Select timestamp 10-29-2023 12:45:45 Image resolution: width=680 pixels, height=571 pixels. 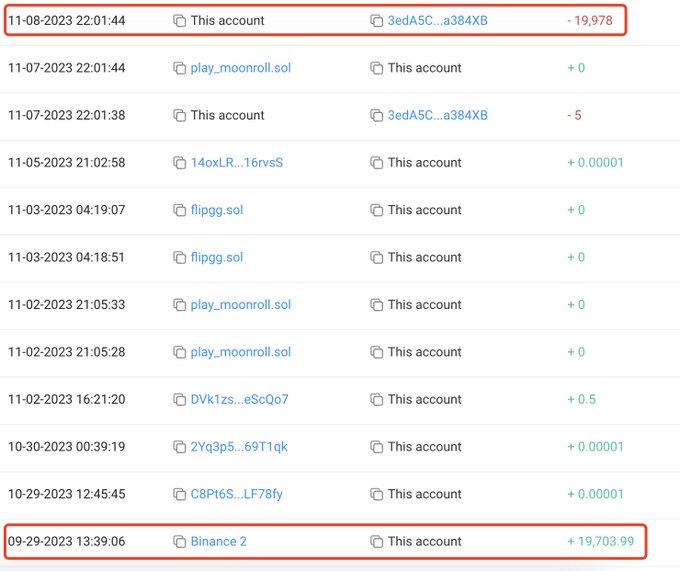[67, 494]
